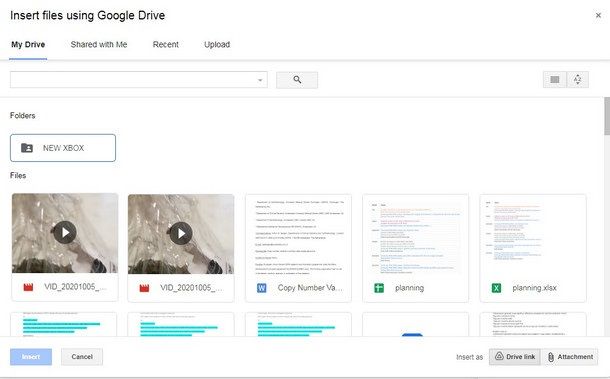Select the planning spreadsheet preview
Screen dimensions: 610x379
pyautogui.click(x=415, y=235)
